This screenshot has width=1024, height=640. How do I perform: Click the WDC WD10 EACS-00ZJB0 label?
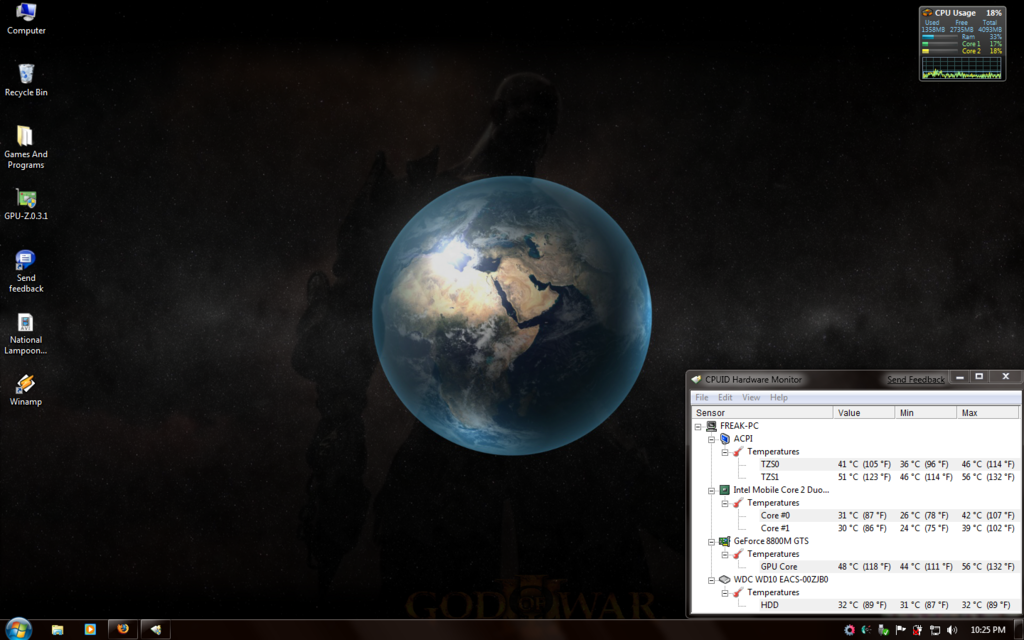pos(781,579)
